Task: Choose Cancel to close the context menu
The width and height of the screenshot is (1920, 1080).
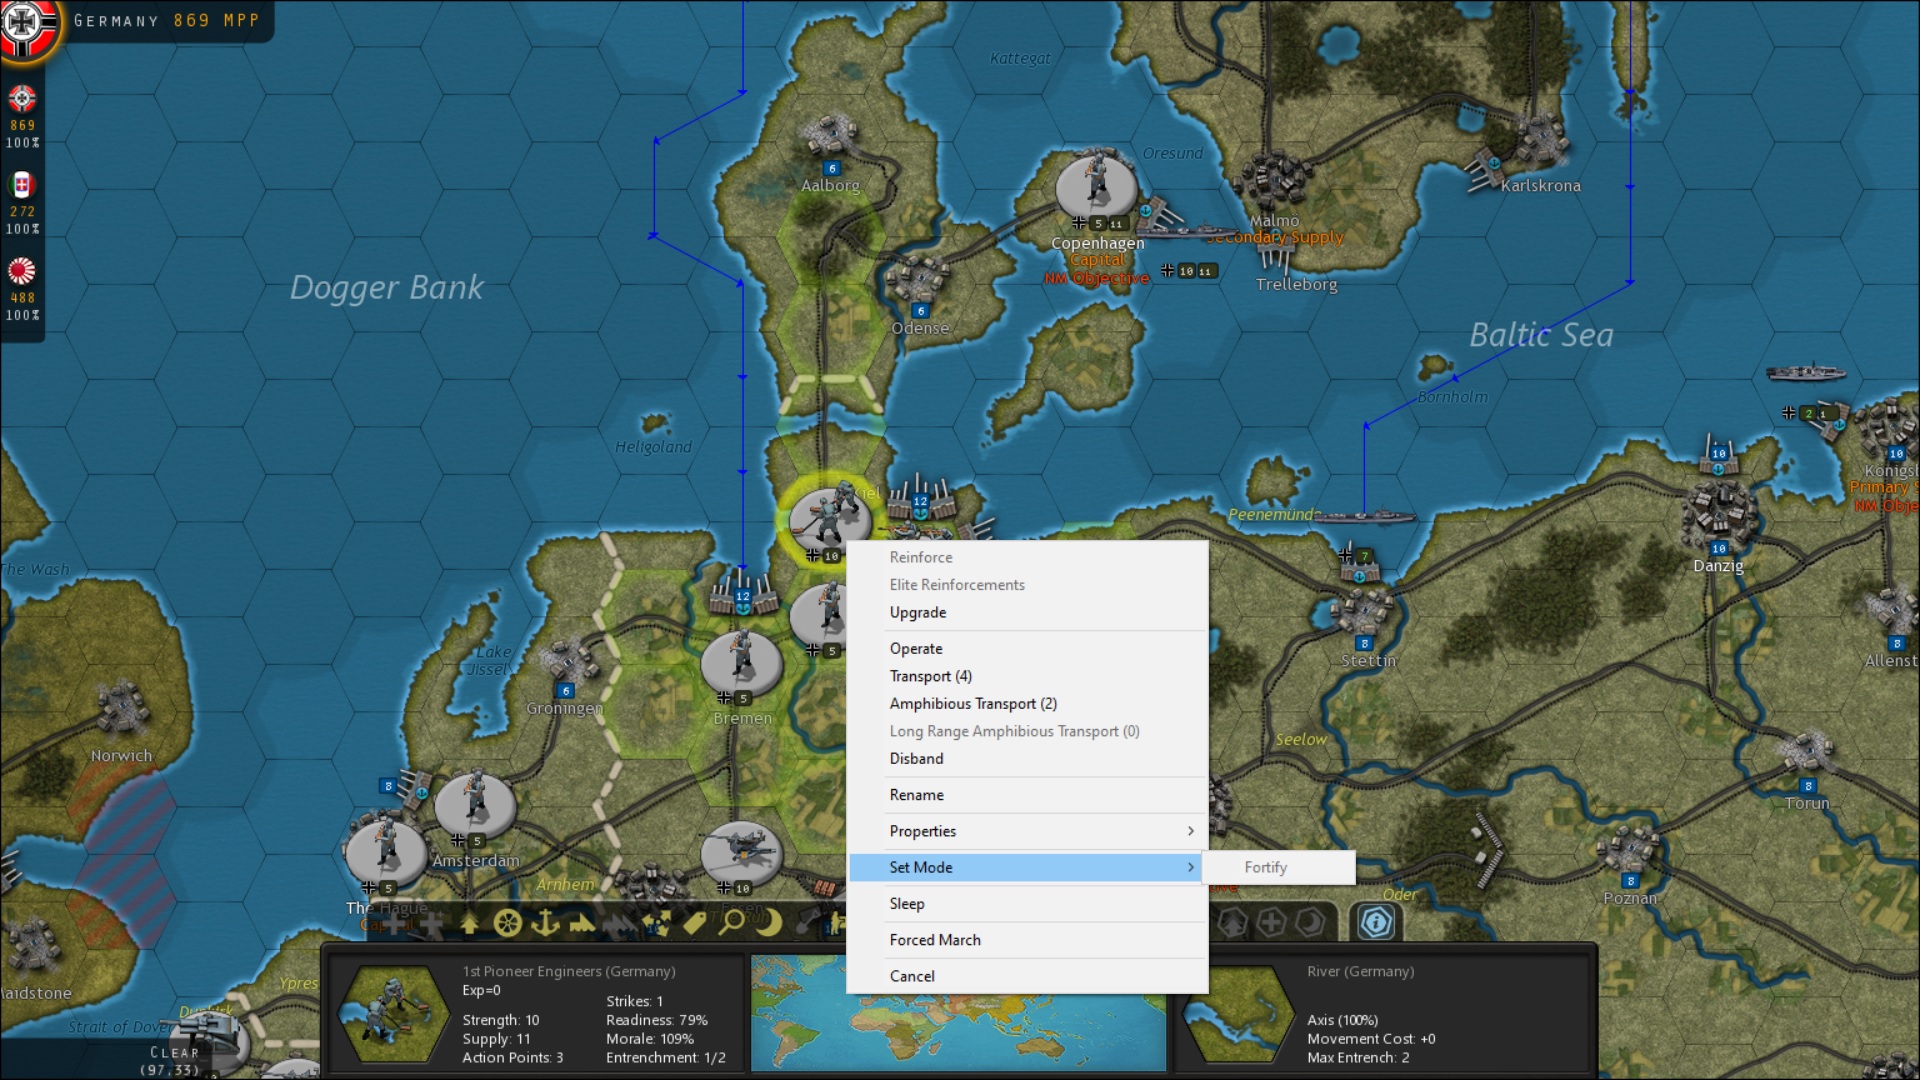Action: point(911,976)
